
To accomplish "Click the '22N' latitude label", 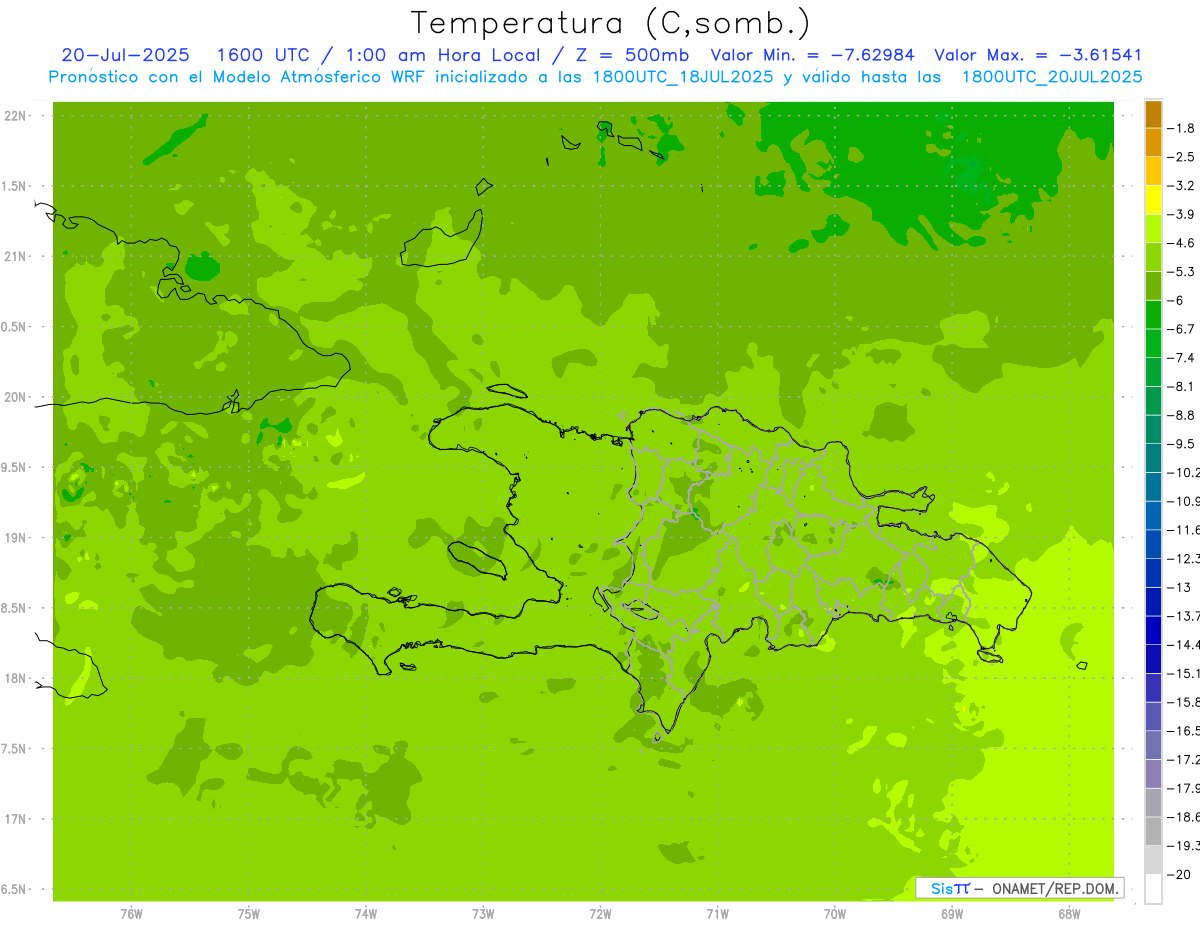I will tap(15, 116).
